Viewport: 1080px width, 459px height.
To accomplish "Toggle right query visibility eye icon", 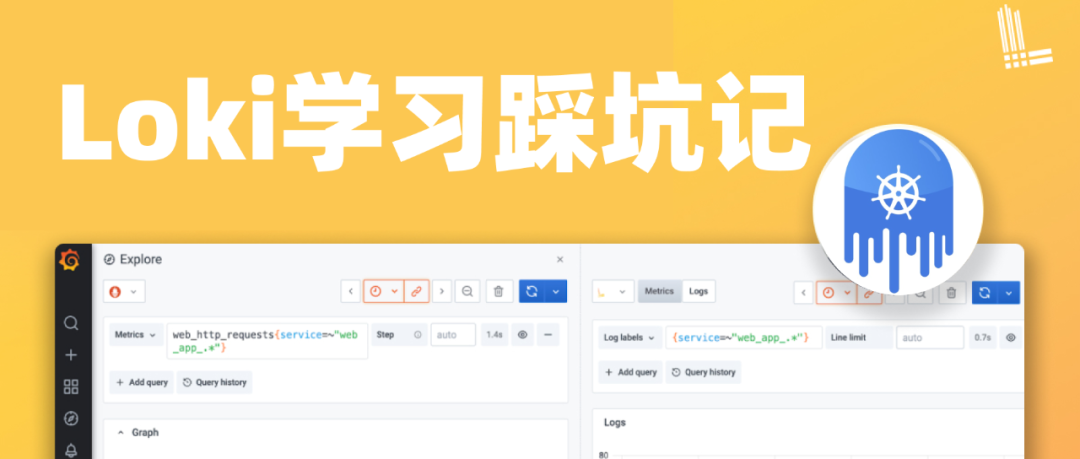I will pyautogui.click(x=1010, y=338).
